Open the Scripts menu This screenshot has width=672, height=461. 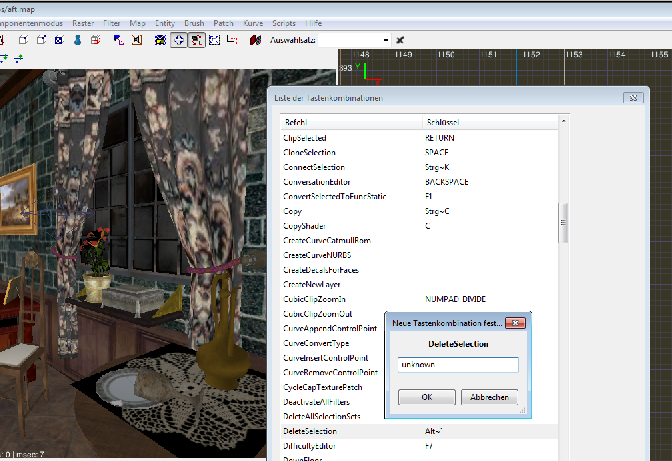point(284,23)
